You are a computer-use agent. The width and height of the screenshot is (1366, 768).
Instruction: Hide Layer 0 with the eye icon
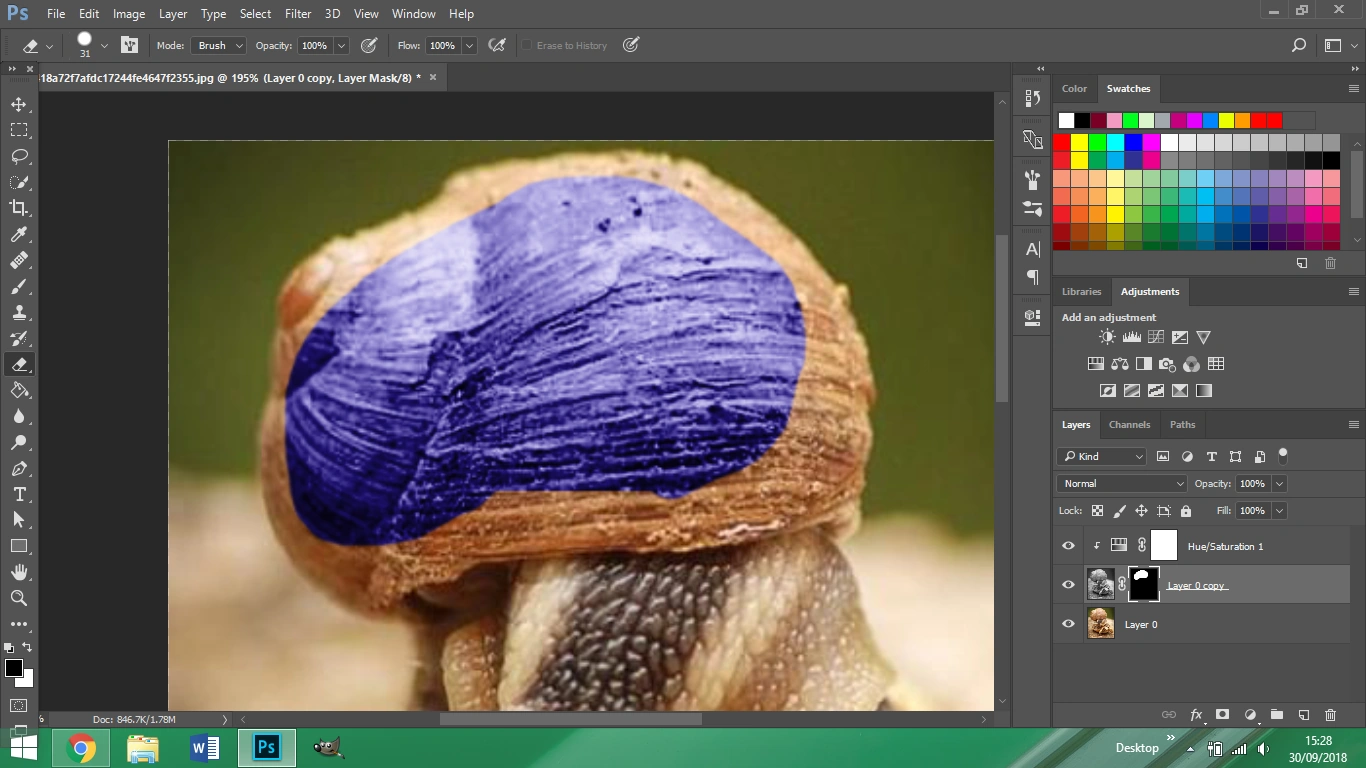[1068, 624]
